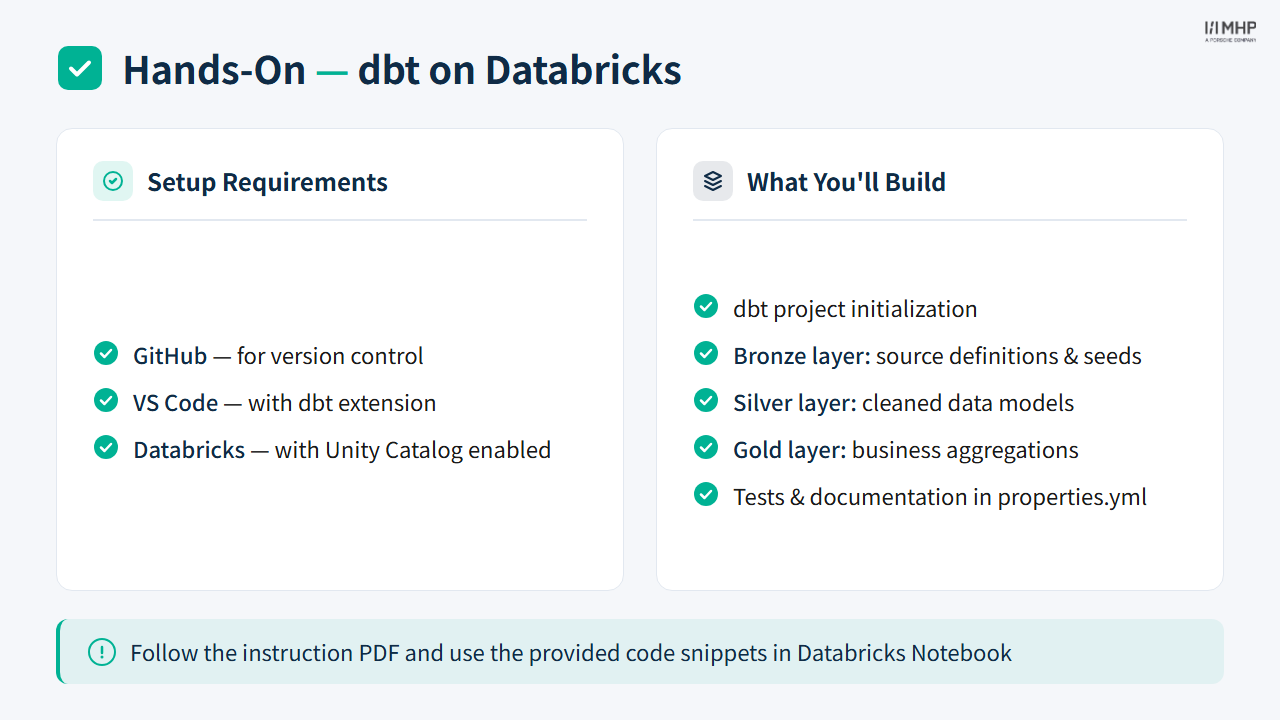The height and width of the screenshot is (720, 1280).
Task: Click 'Databricks — with Unity Catalog enabled' text
Action: pyautogui.click(x=342, y=450)
